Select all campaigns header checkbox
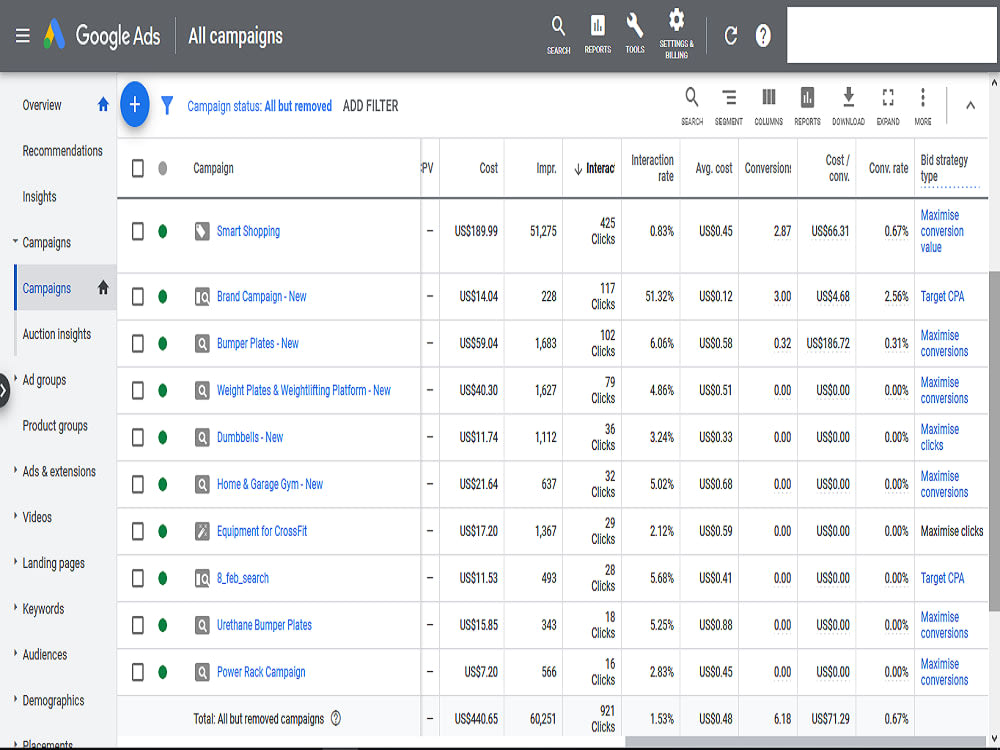This screenshot has height=750, width=1000. pos(138,168)
